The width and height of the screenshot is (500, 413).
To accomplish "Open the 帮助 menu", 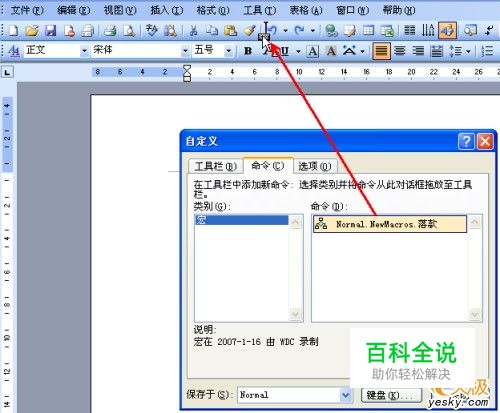I will (x=399, y=10).
